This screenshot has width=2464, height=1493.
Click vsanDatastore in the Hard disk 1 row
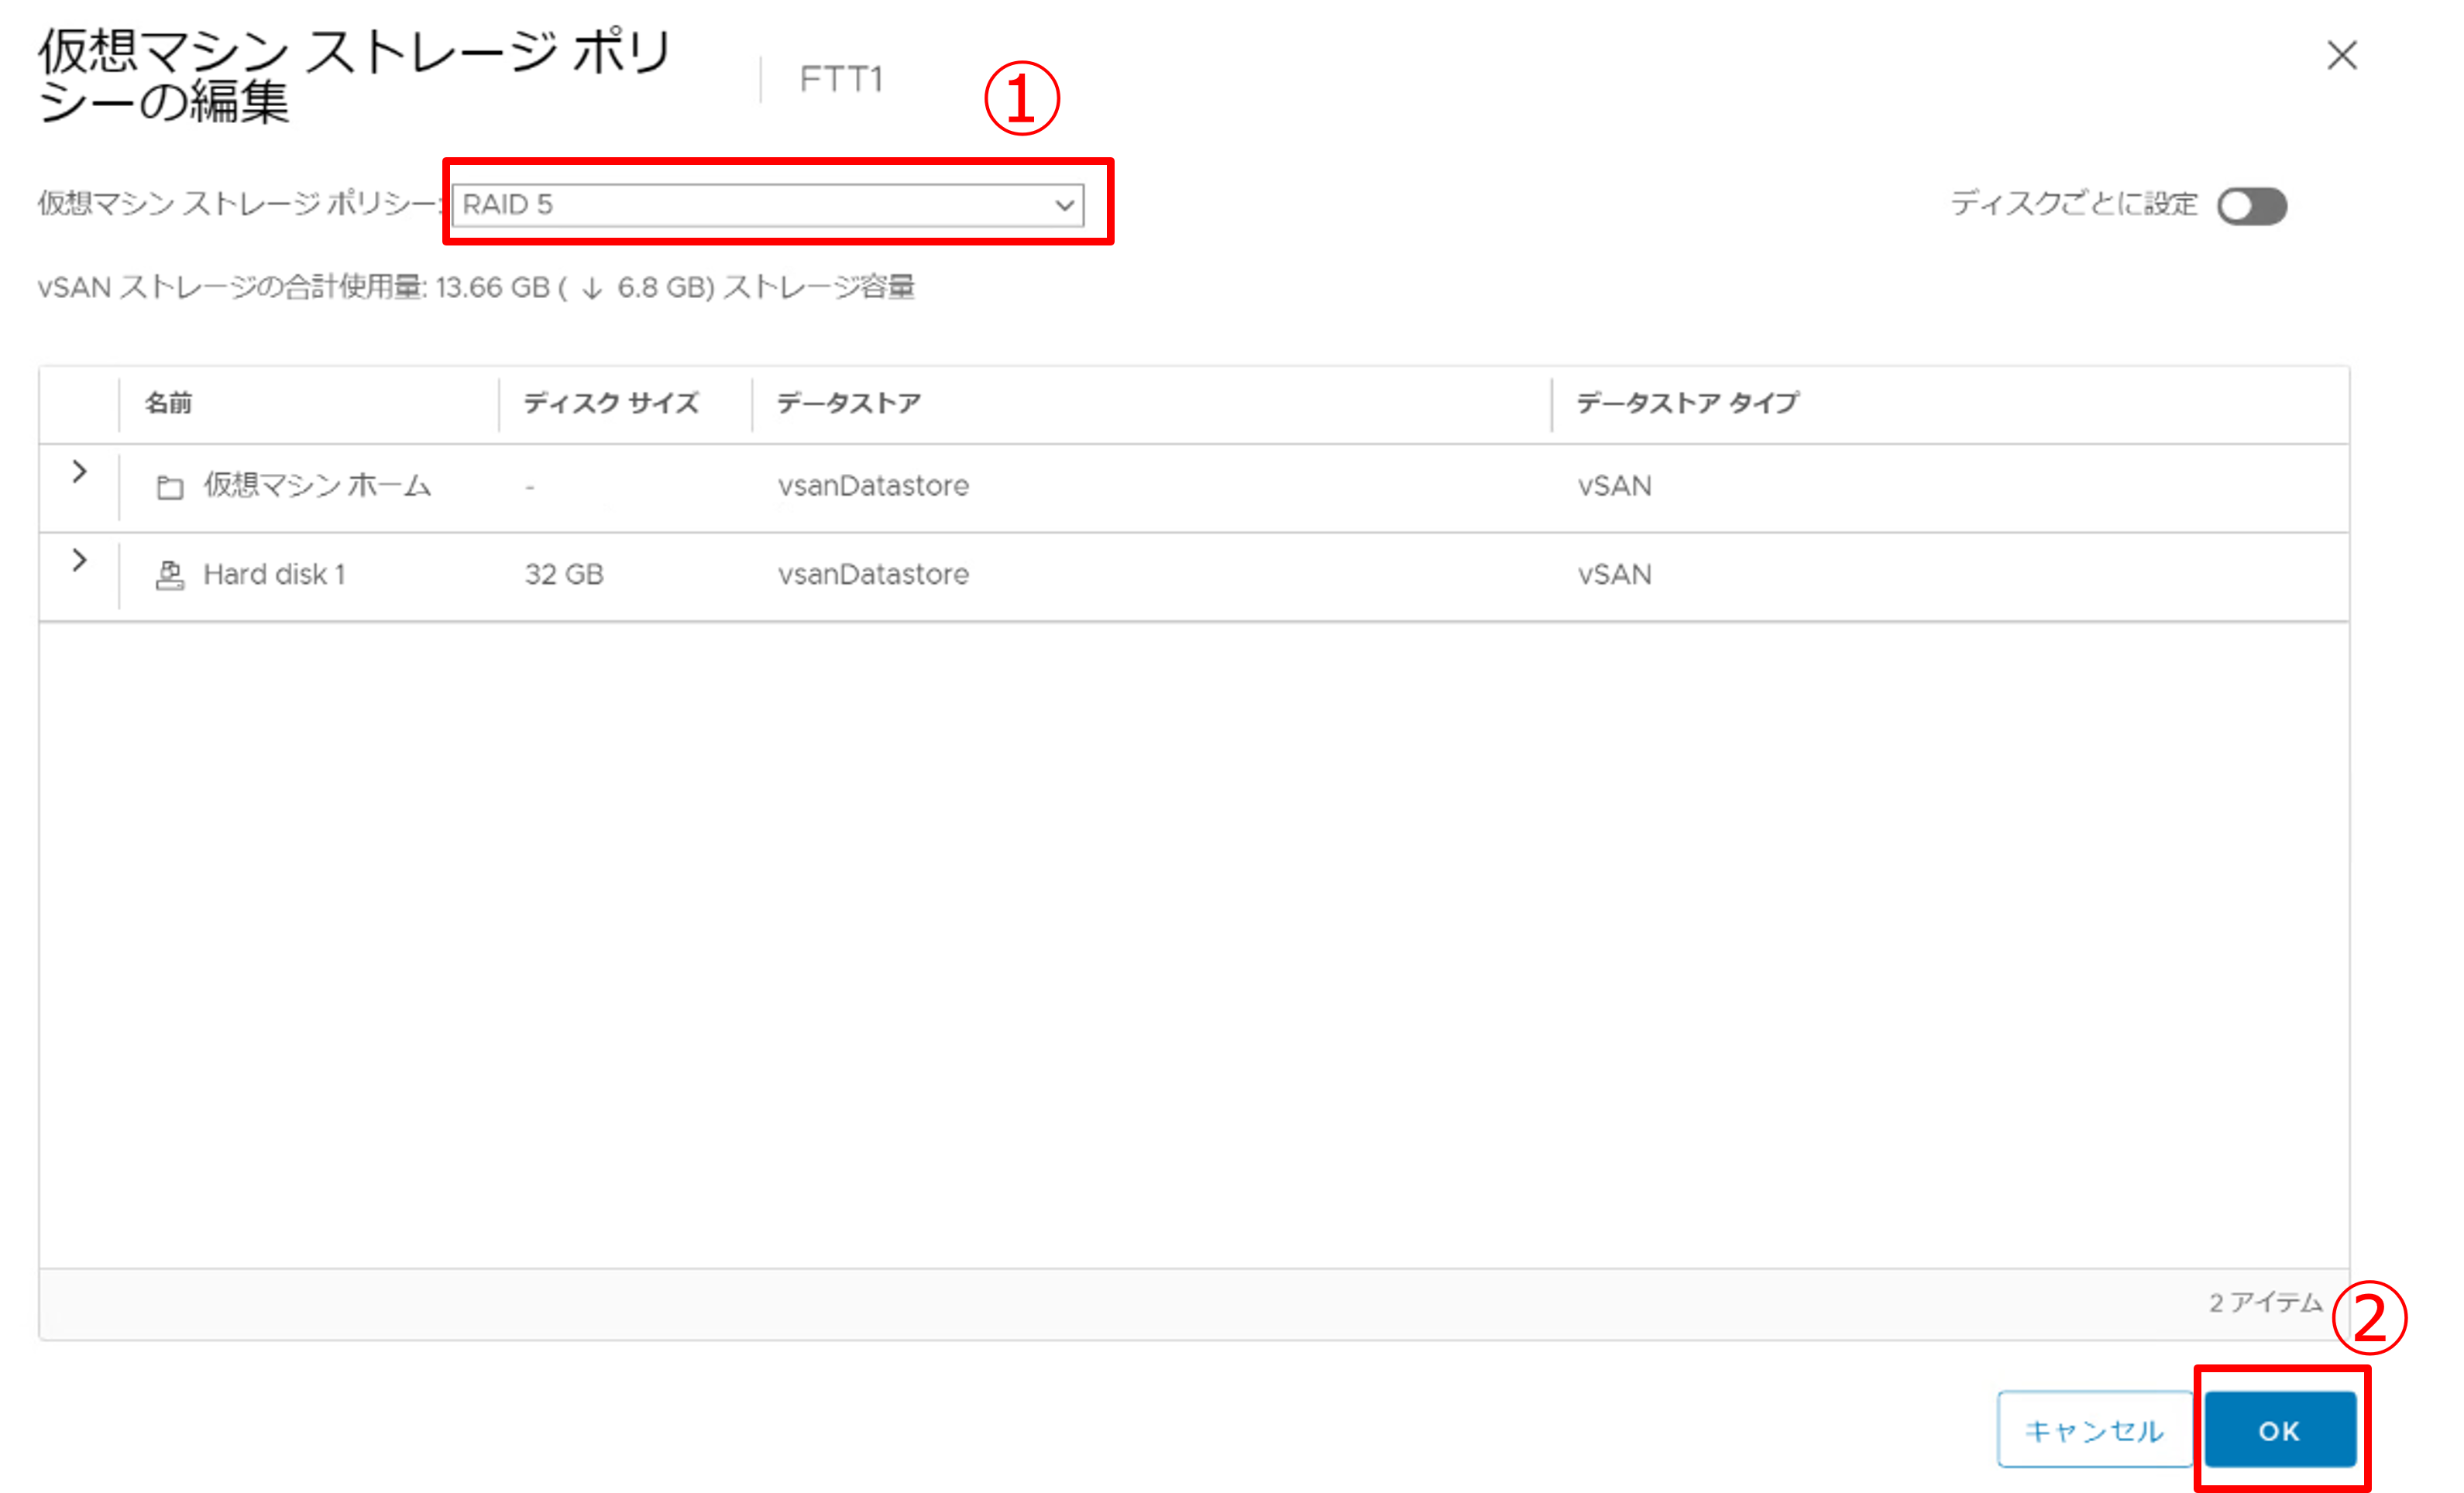pos(873,575)
